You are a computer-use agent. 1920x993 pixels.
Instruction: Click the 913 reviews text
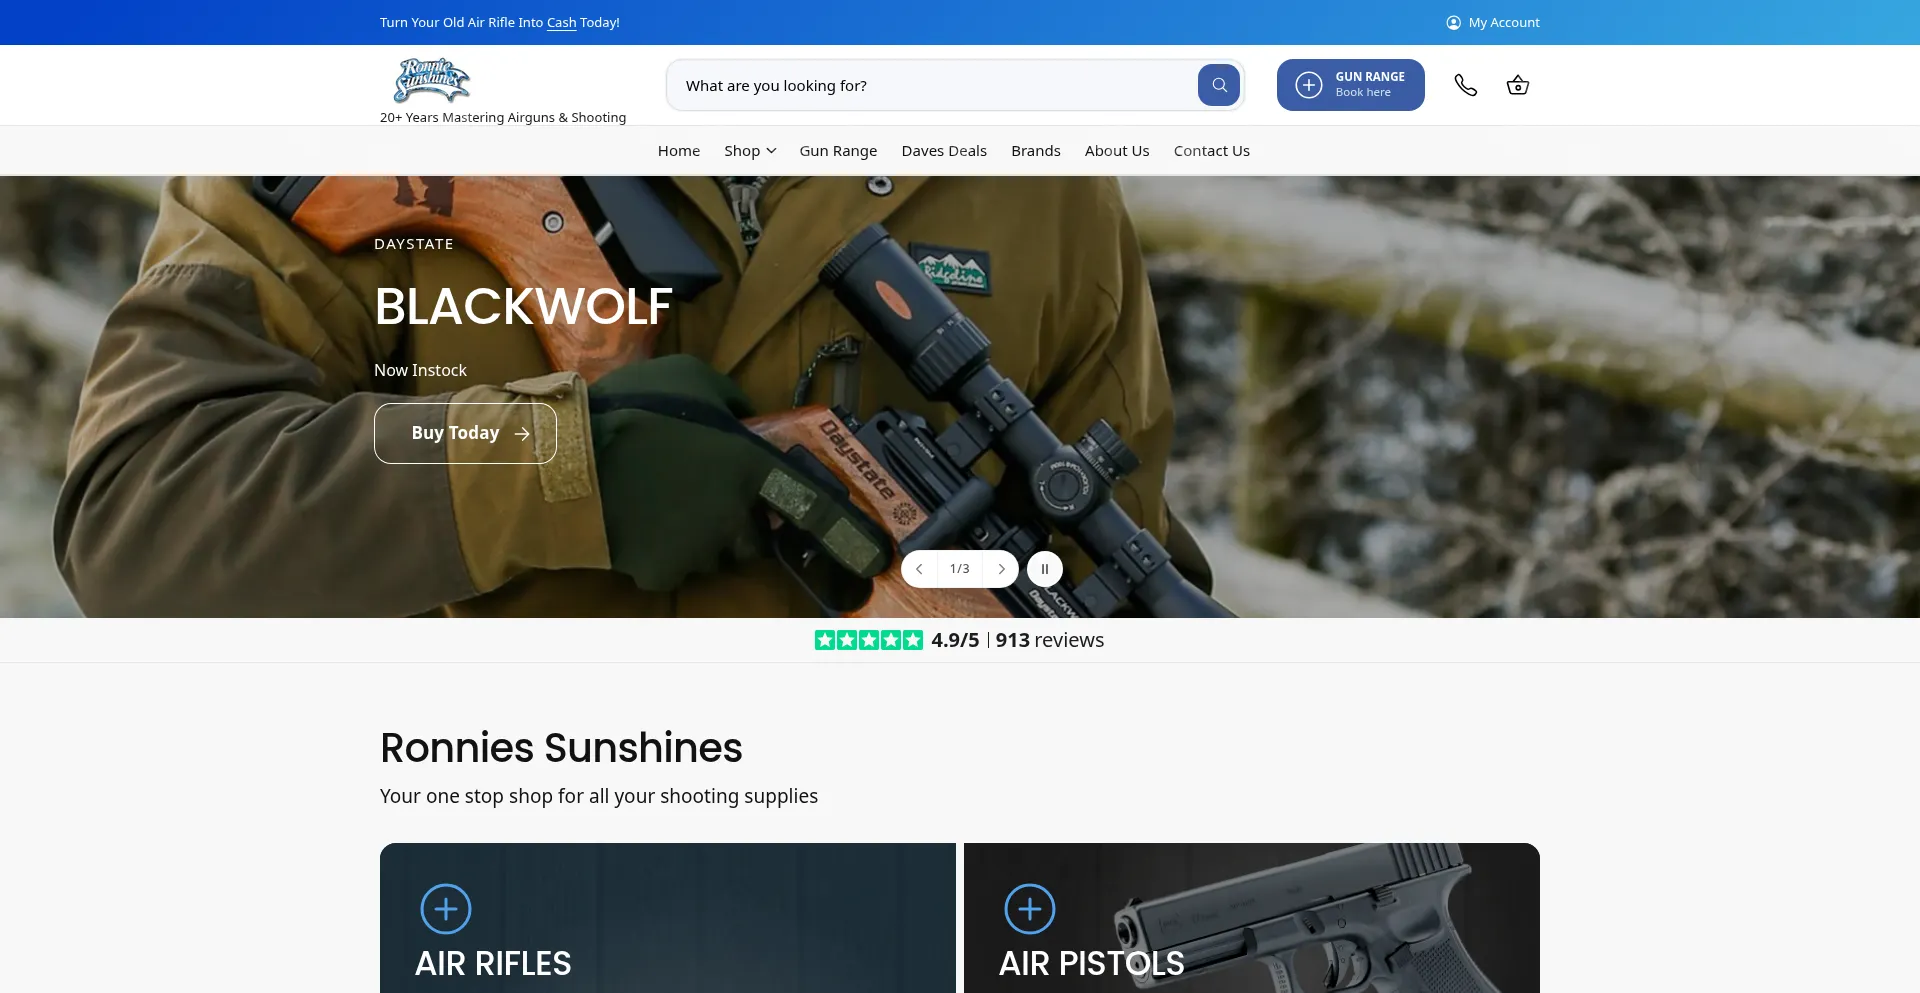1050,640
